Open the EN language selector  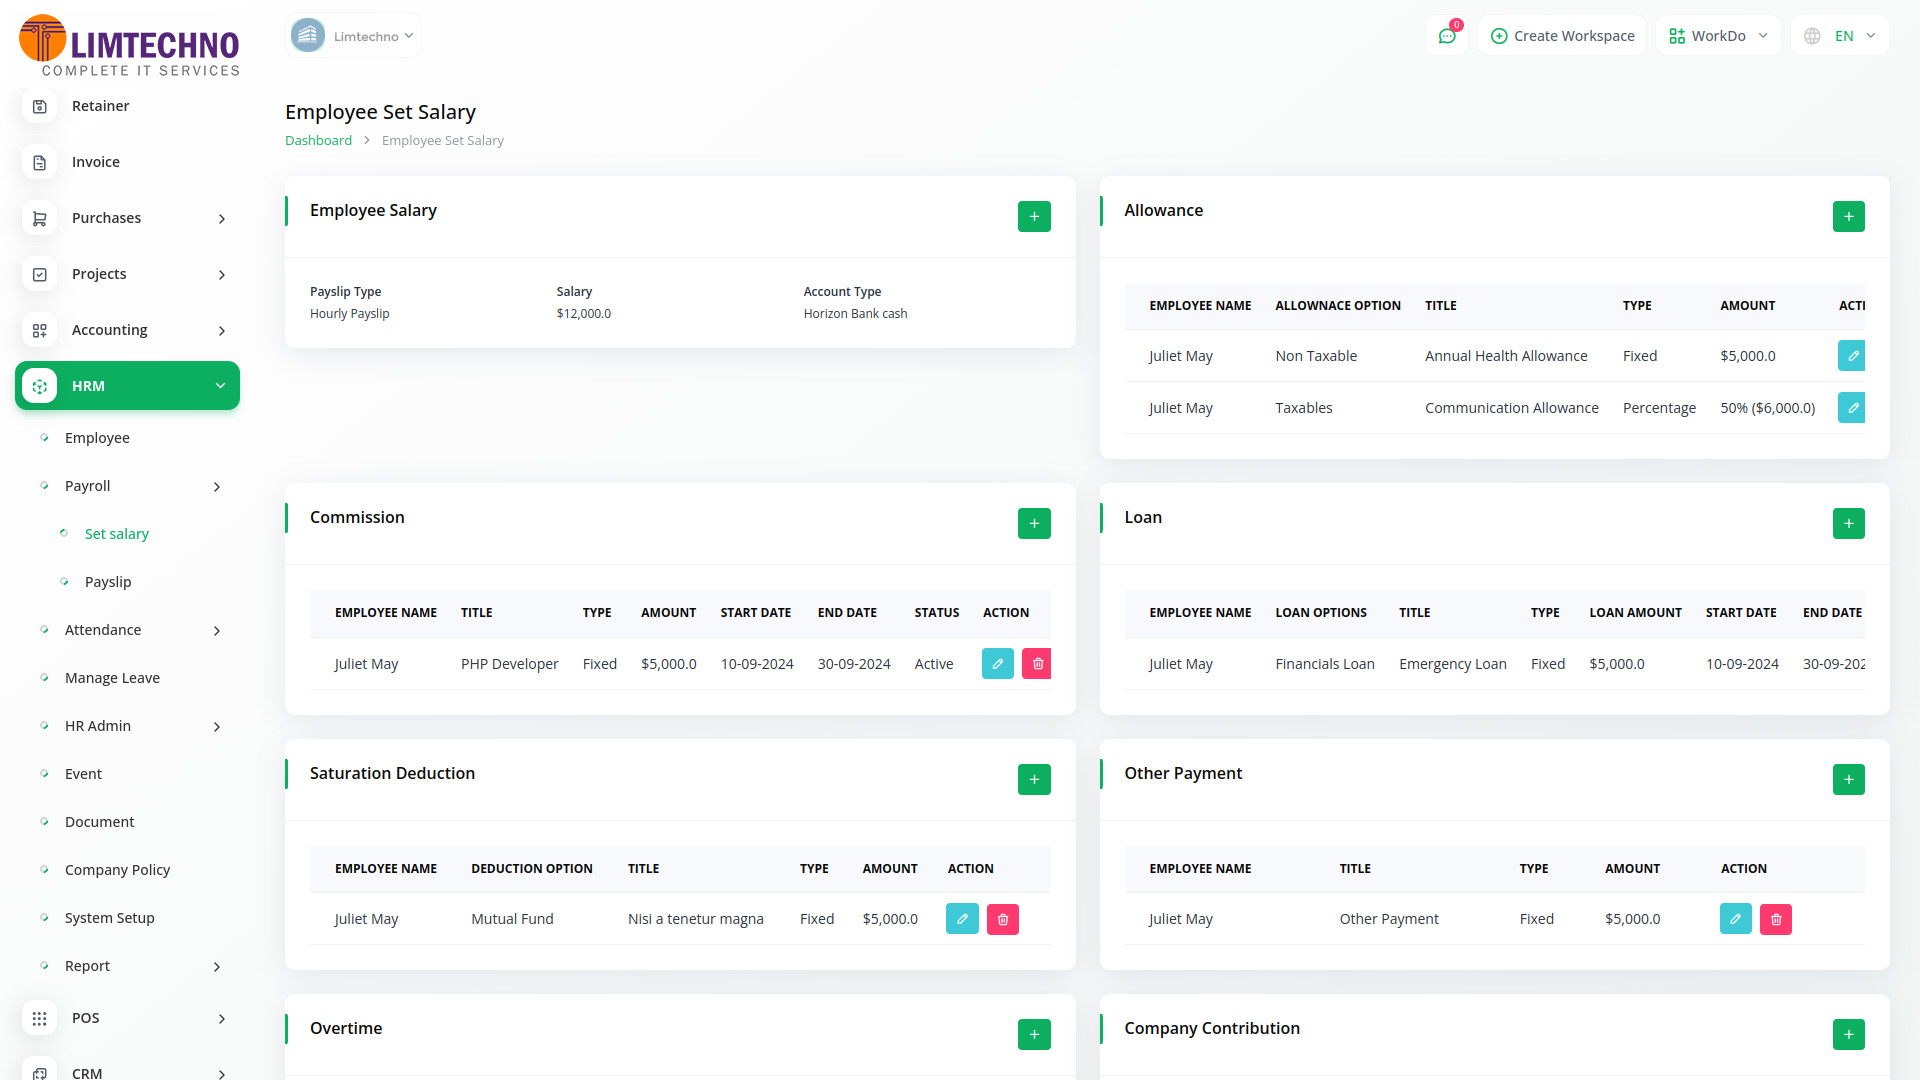[x=1840, y=36]
